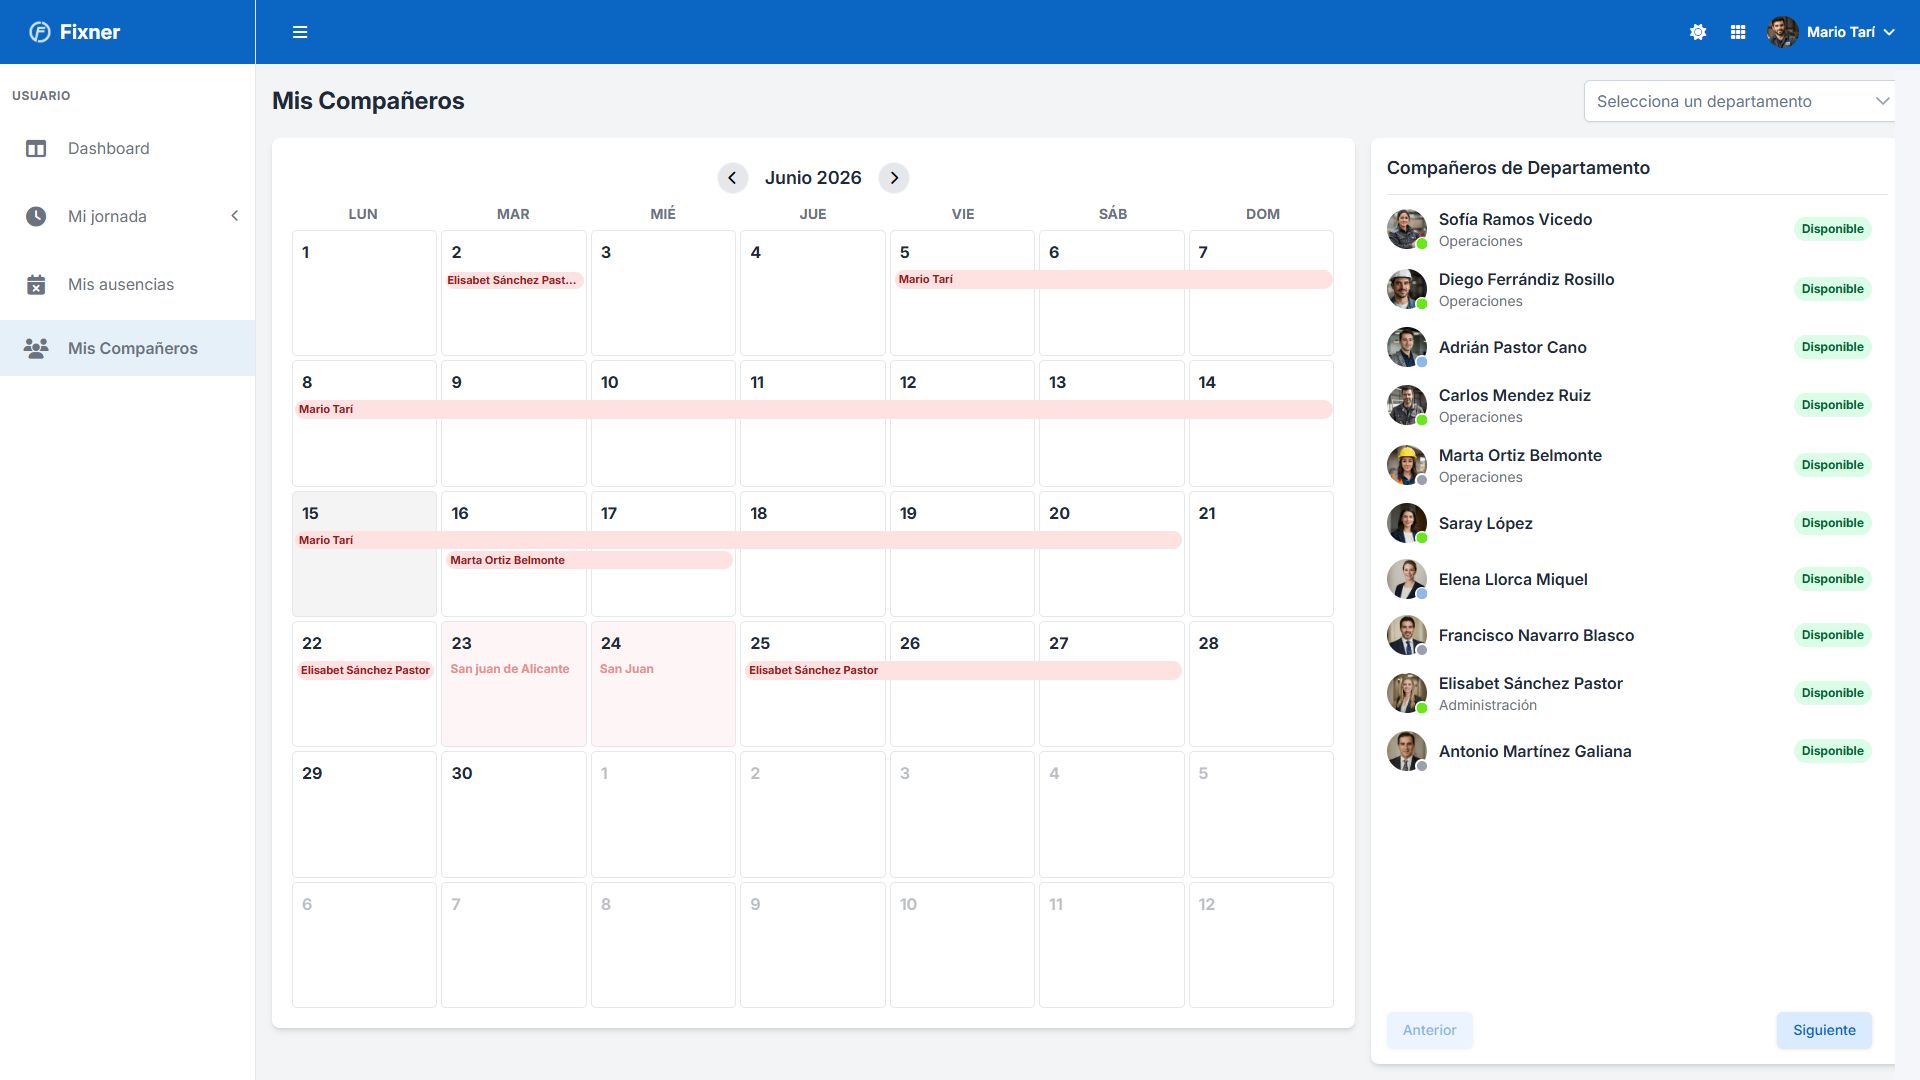Click the Dashboard panel icon
Image resolution: width=1920 pixels, height=1080 pixels.
coord(36,149)
